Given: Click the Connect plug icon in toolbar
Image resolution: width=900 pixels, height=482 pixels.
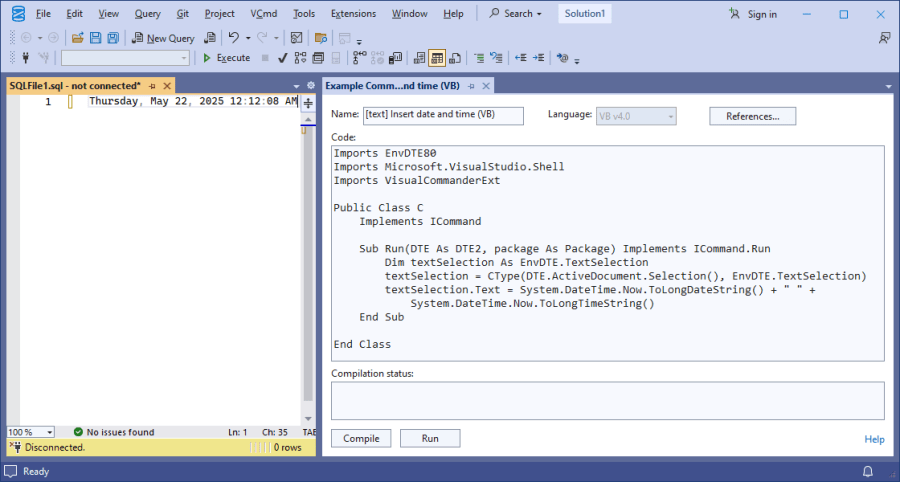Looking at the screenshot, I should click(x=25, y=58).
